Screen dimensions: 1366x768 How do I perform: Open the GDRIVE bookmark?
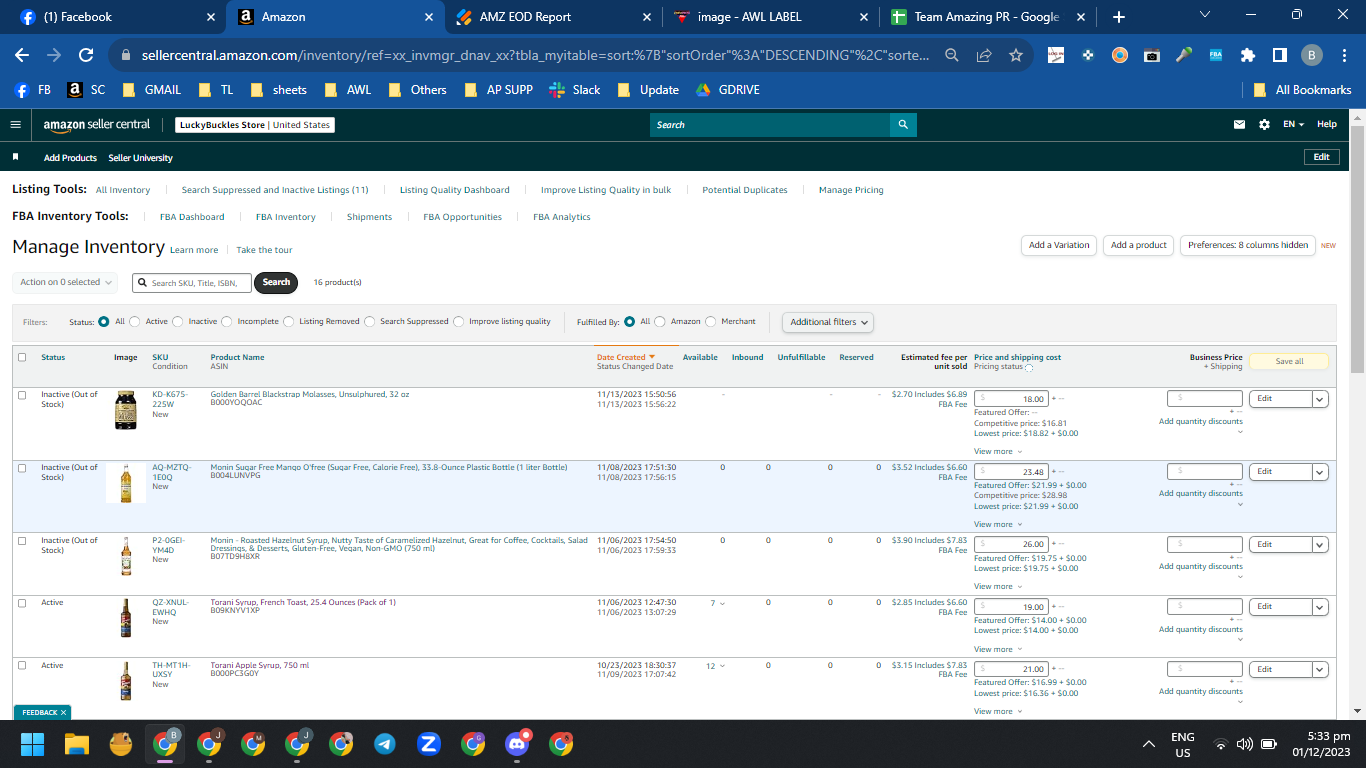(727, 89)
